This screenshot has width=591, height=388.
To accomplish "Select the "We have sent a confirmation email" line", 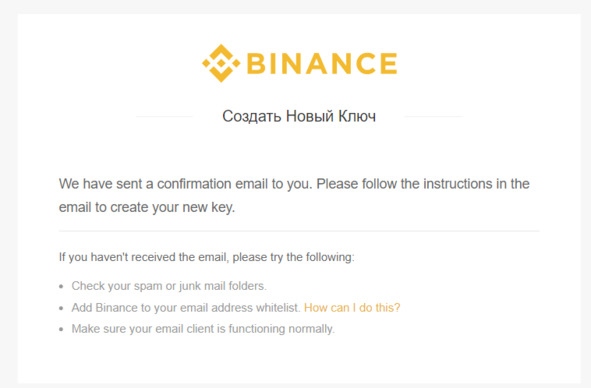I will click(294, 184).
